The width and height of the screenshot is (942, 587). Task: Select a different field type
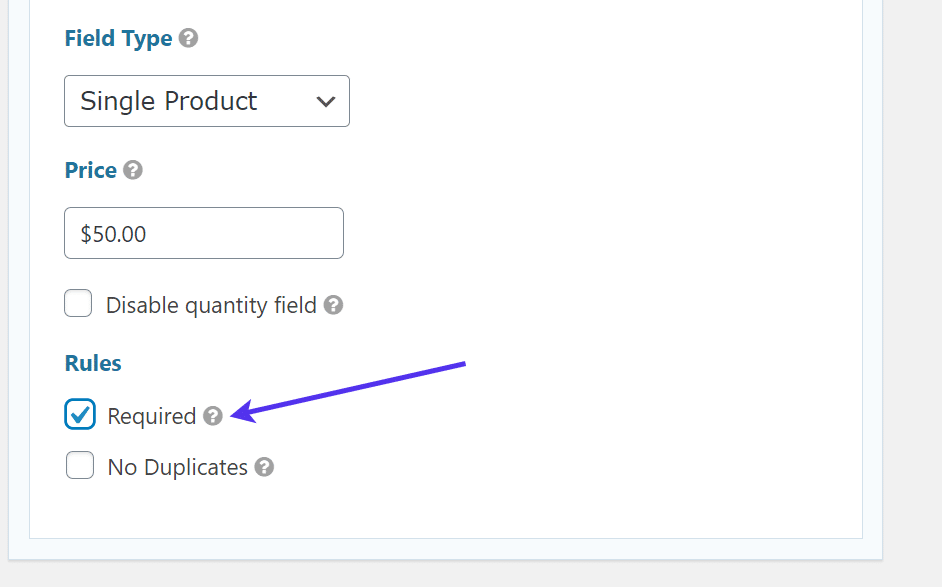coord(206,101)
